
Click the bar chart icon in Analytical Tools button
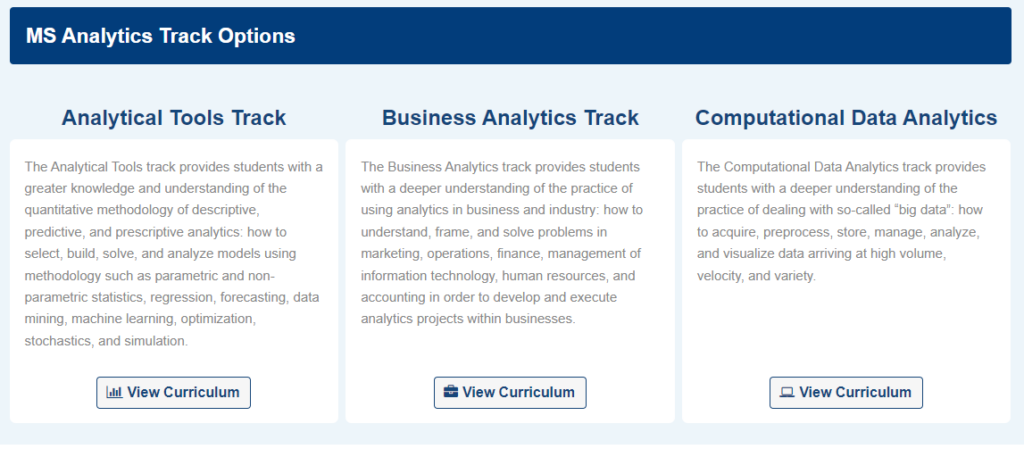[x=114, y=392]
